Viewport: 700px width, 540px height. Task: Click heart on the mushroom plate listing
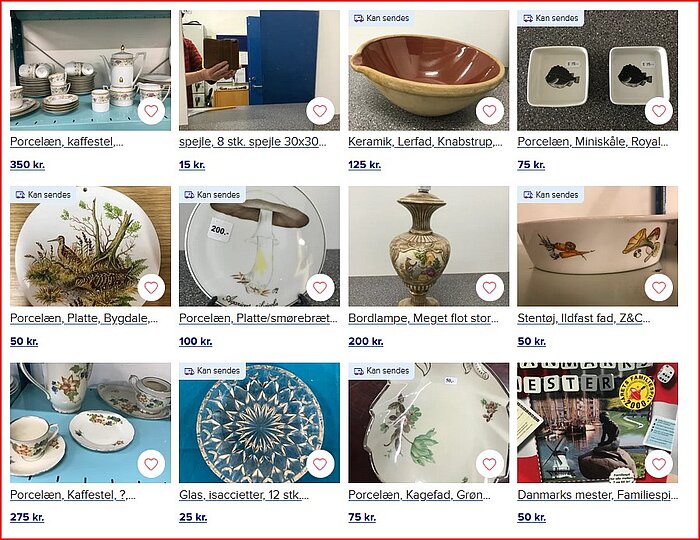(320, 288)
